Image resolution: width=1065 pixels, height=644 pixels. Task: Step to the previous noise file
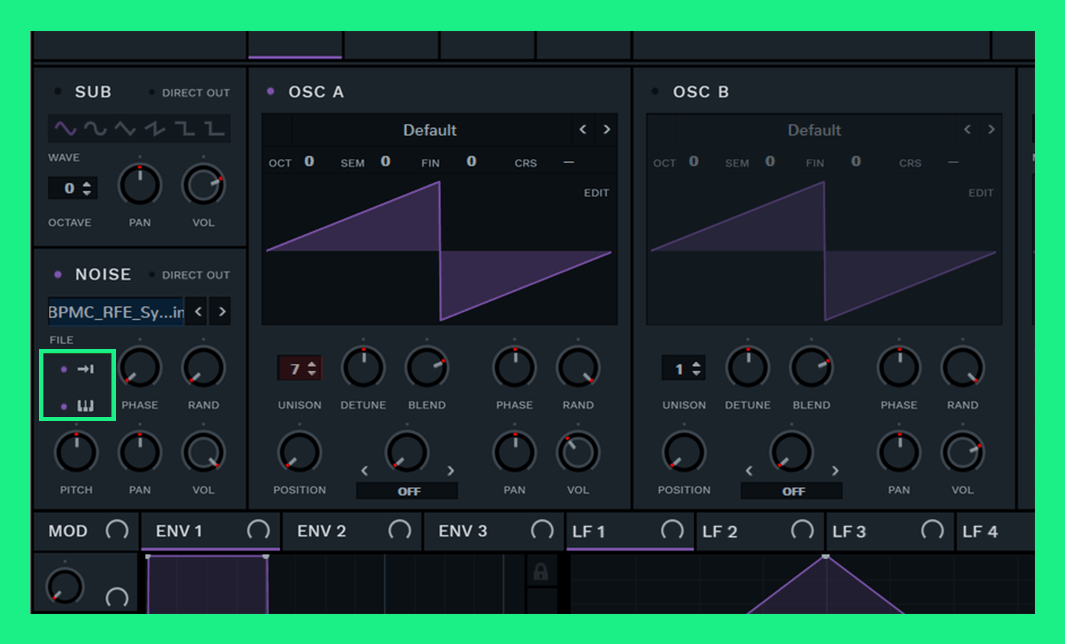pyautogui.click(x=198, y=312)
